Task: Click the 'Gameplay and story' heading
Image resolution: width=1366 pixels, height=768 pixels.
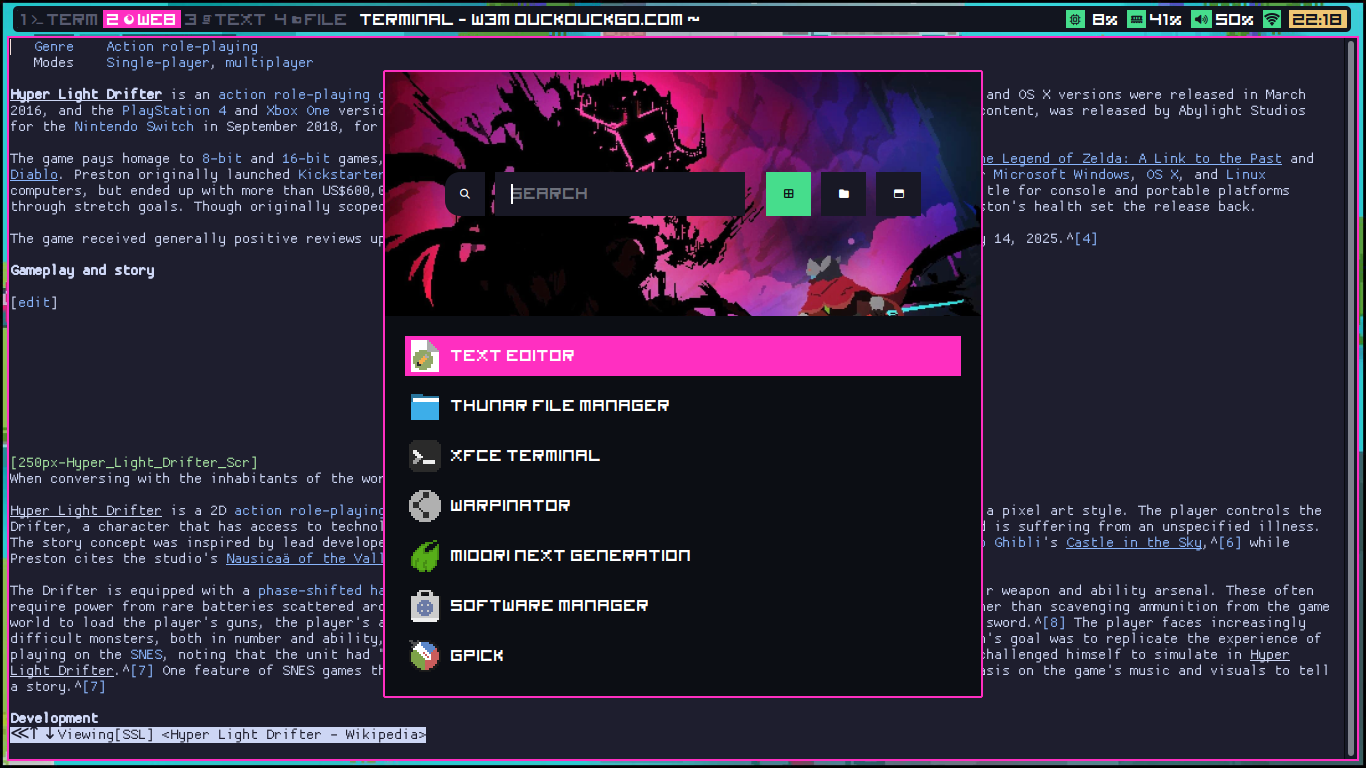Action: (82, 271)
